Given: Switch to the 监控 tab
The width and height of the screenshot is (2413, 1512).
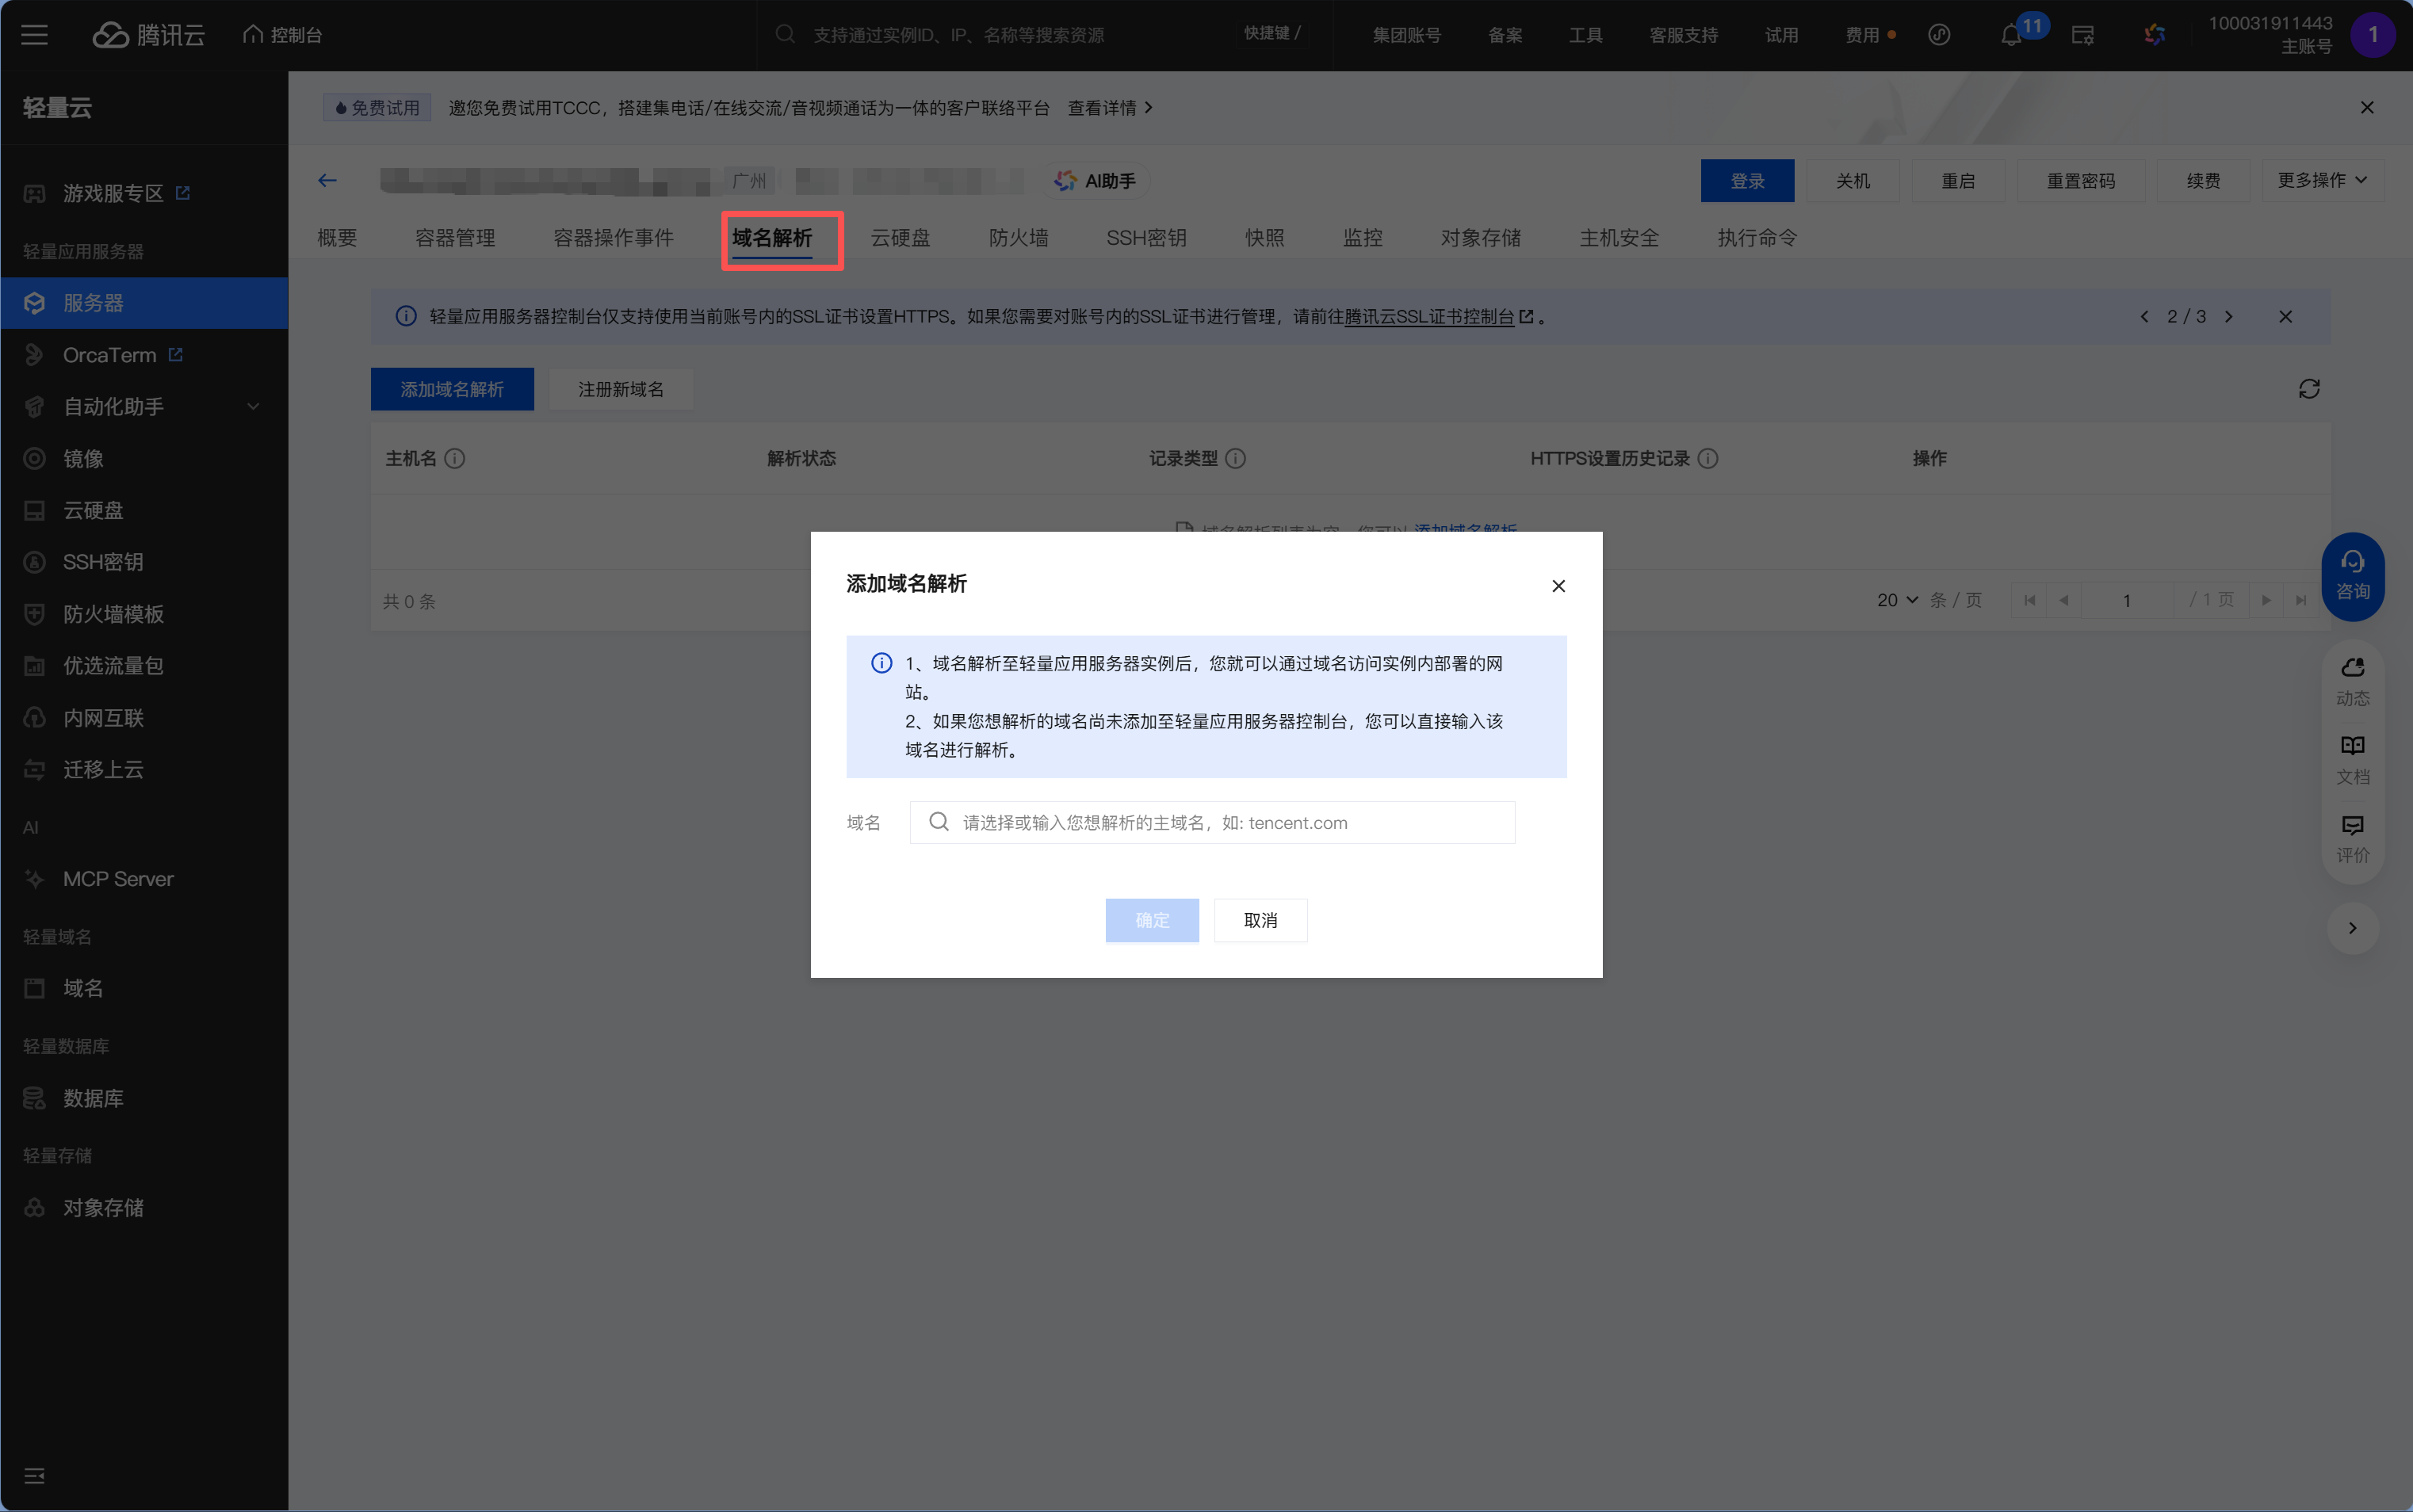Looking at the screenshot, I should 1362,238.
